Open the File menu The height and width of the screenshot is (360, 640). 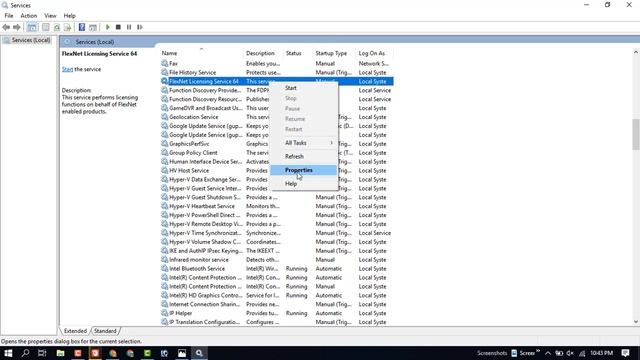(9, 16)
